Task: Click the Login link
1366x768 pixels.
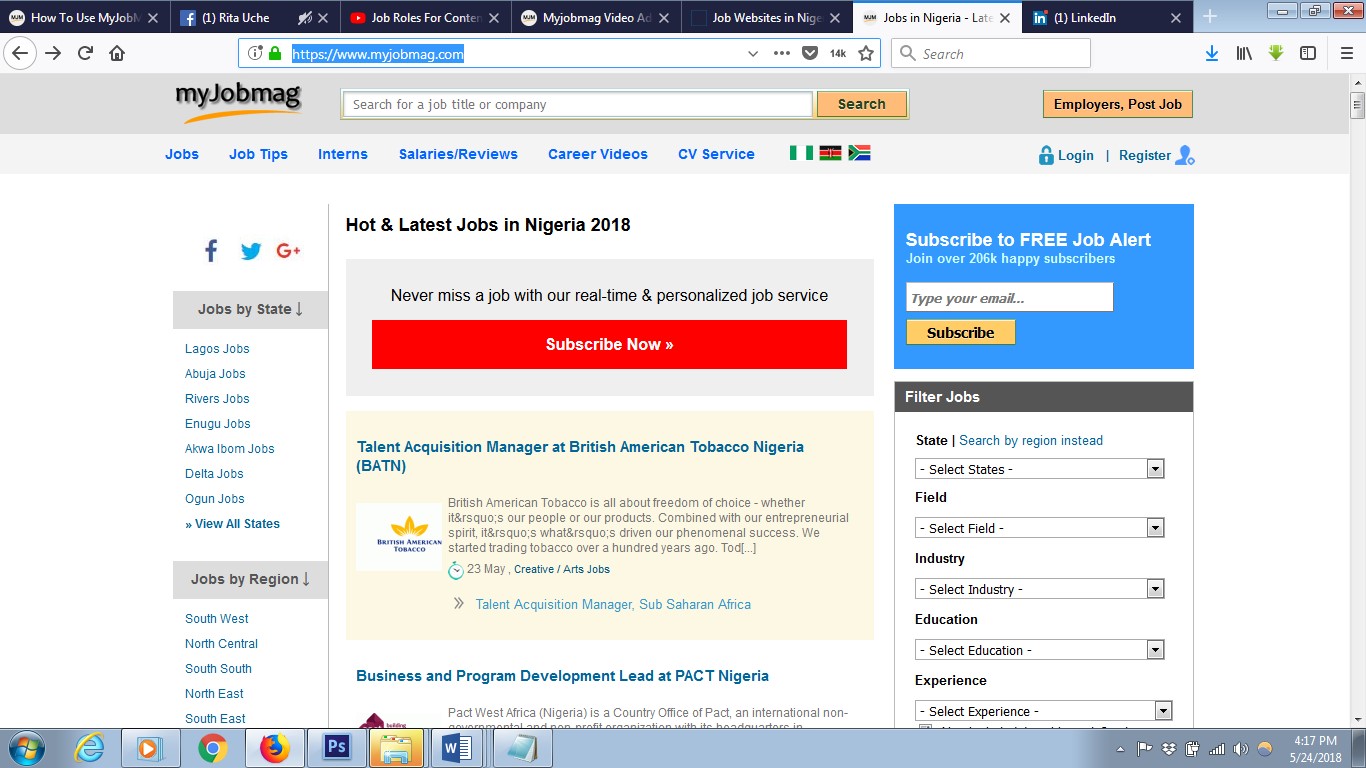Action: pos(1076,155)
